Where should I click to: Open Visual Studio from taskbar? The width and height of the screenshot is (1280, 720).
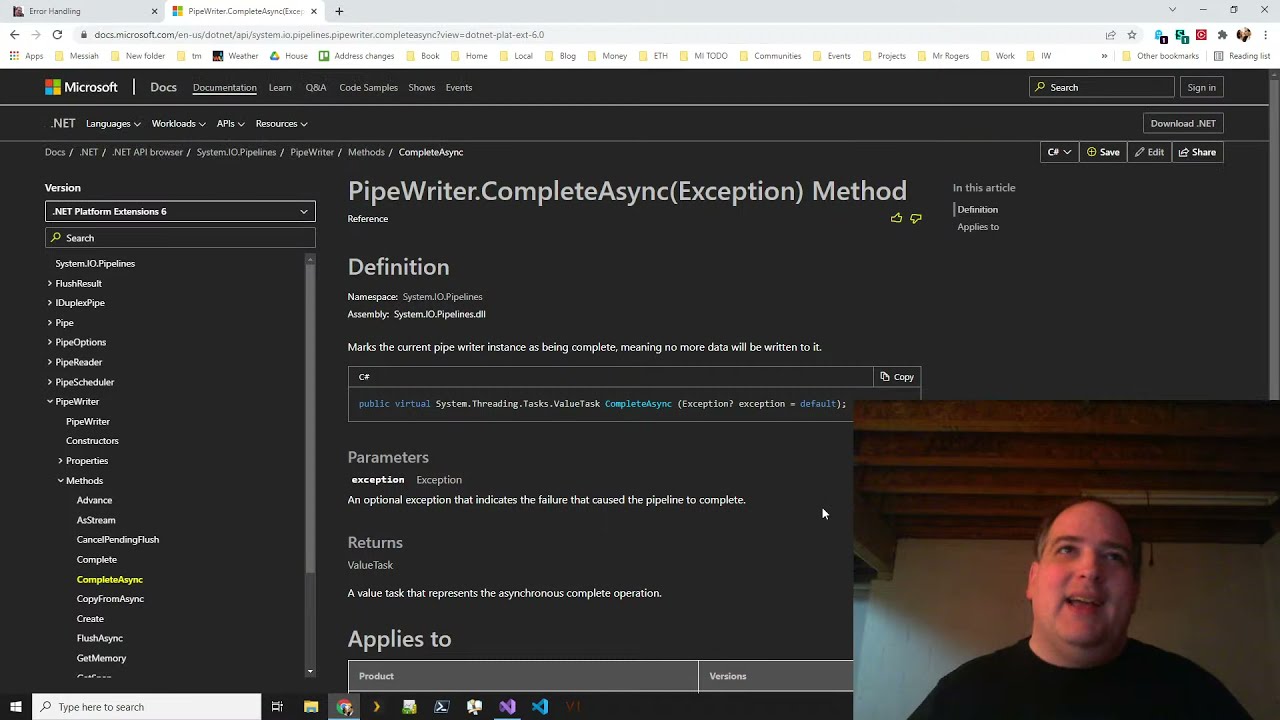pyautogui.click(x=507, y=707)
